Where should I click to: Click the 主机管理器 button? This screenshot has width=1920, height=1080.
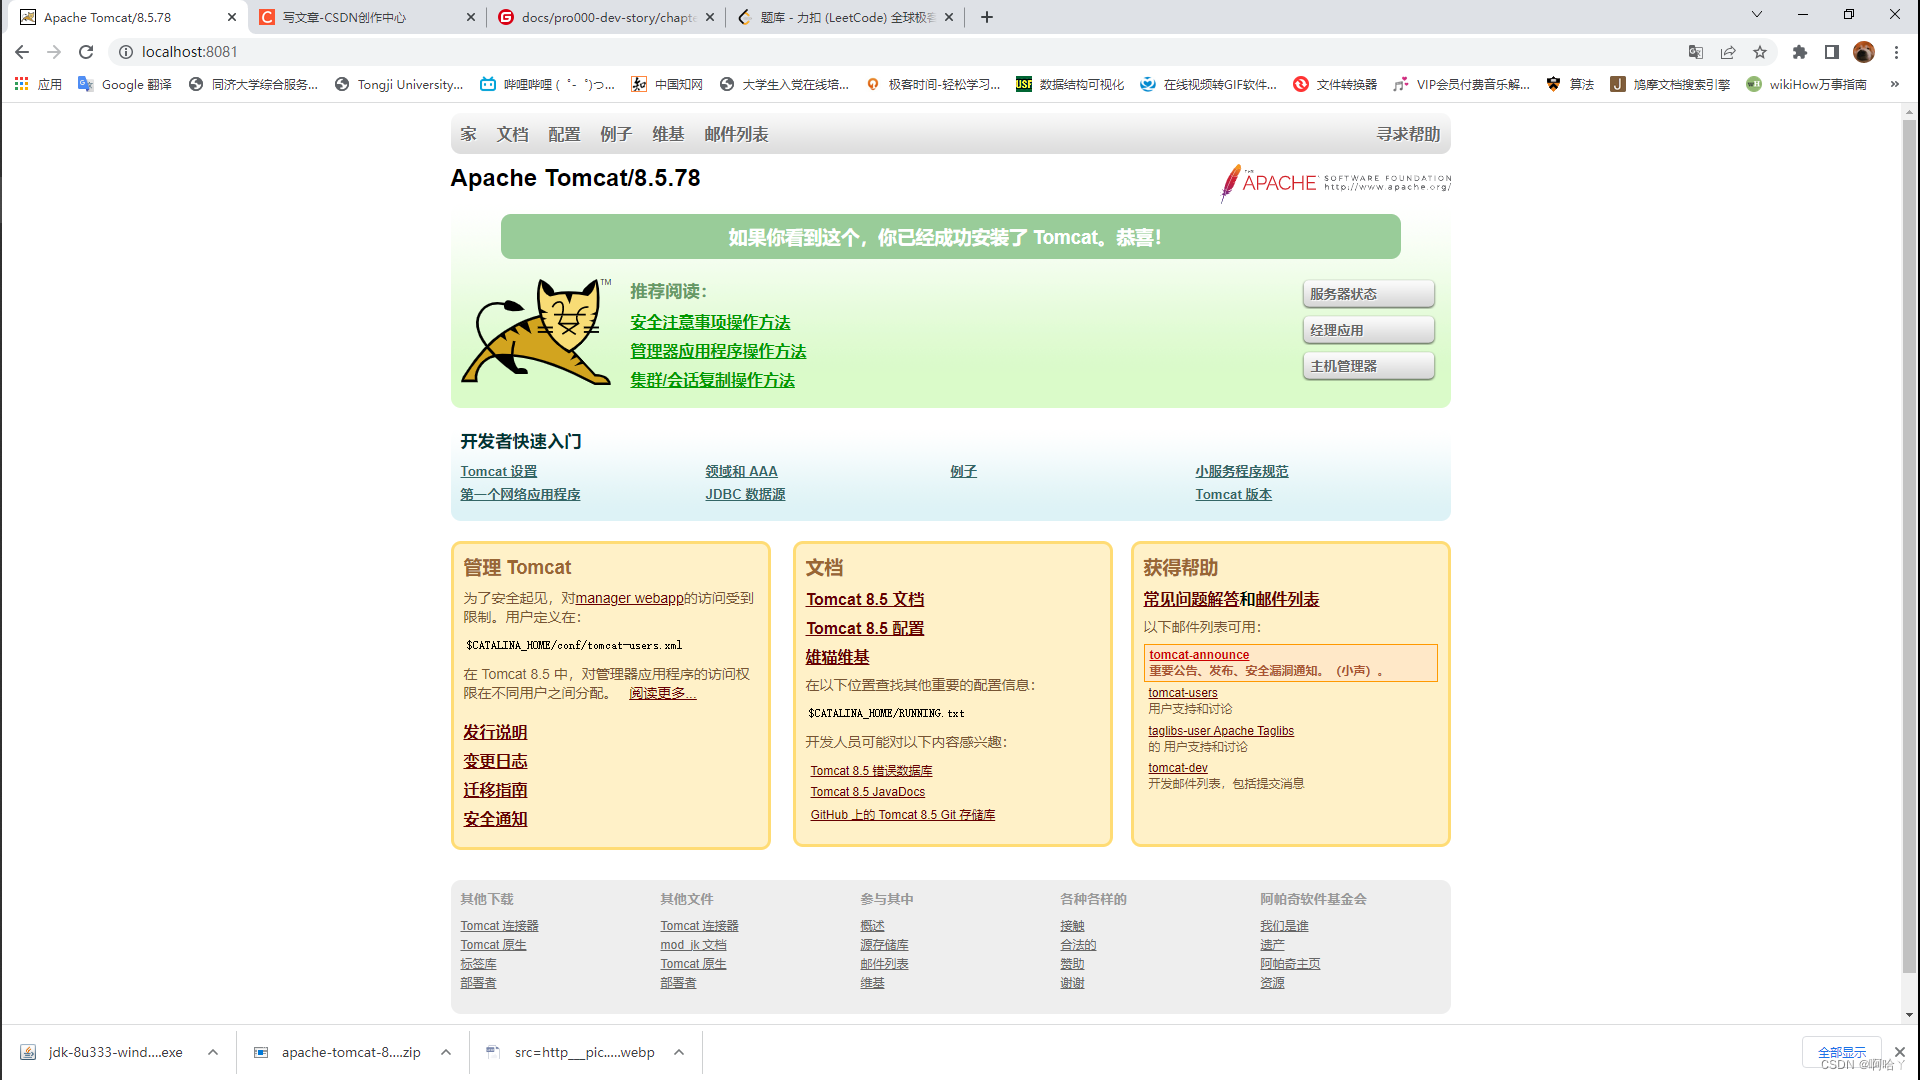point(1368,366)
